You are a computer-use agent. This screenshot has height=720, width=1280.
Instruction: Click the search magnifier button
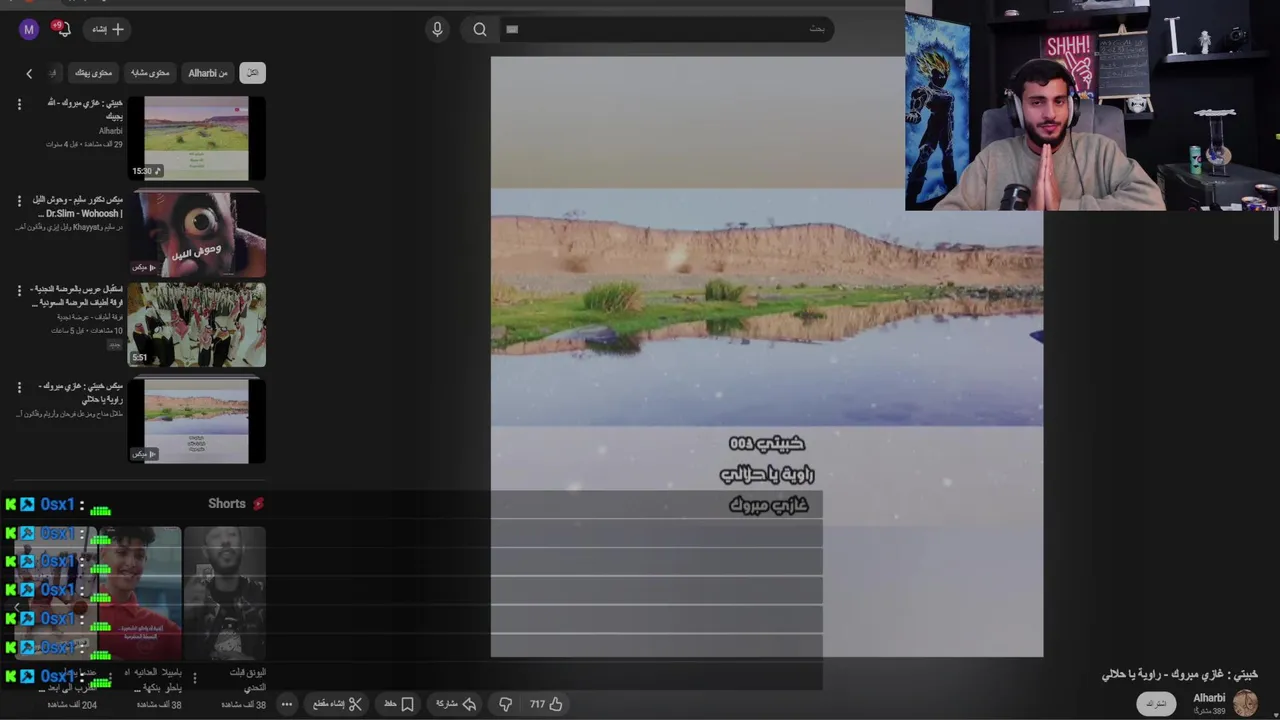click(480, 29)
